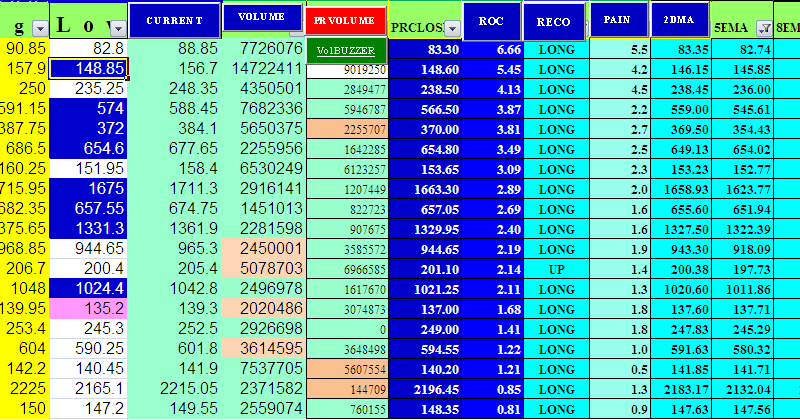Select the ROC cell 6.66

492,50
